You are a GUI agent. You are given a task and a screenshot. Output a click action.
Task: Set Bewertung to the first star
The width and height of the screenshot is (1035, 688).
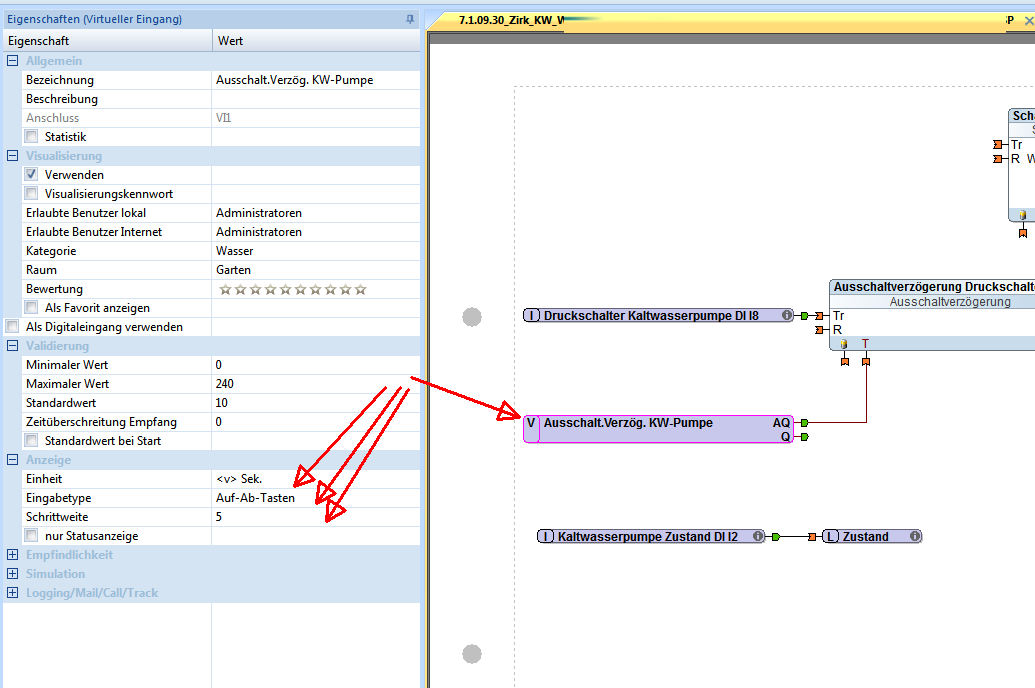click(225, 289)
